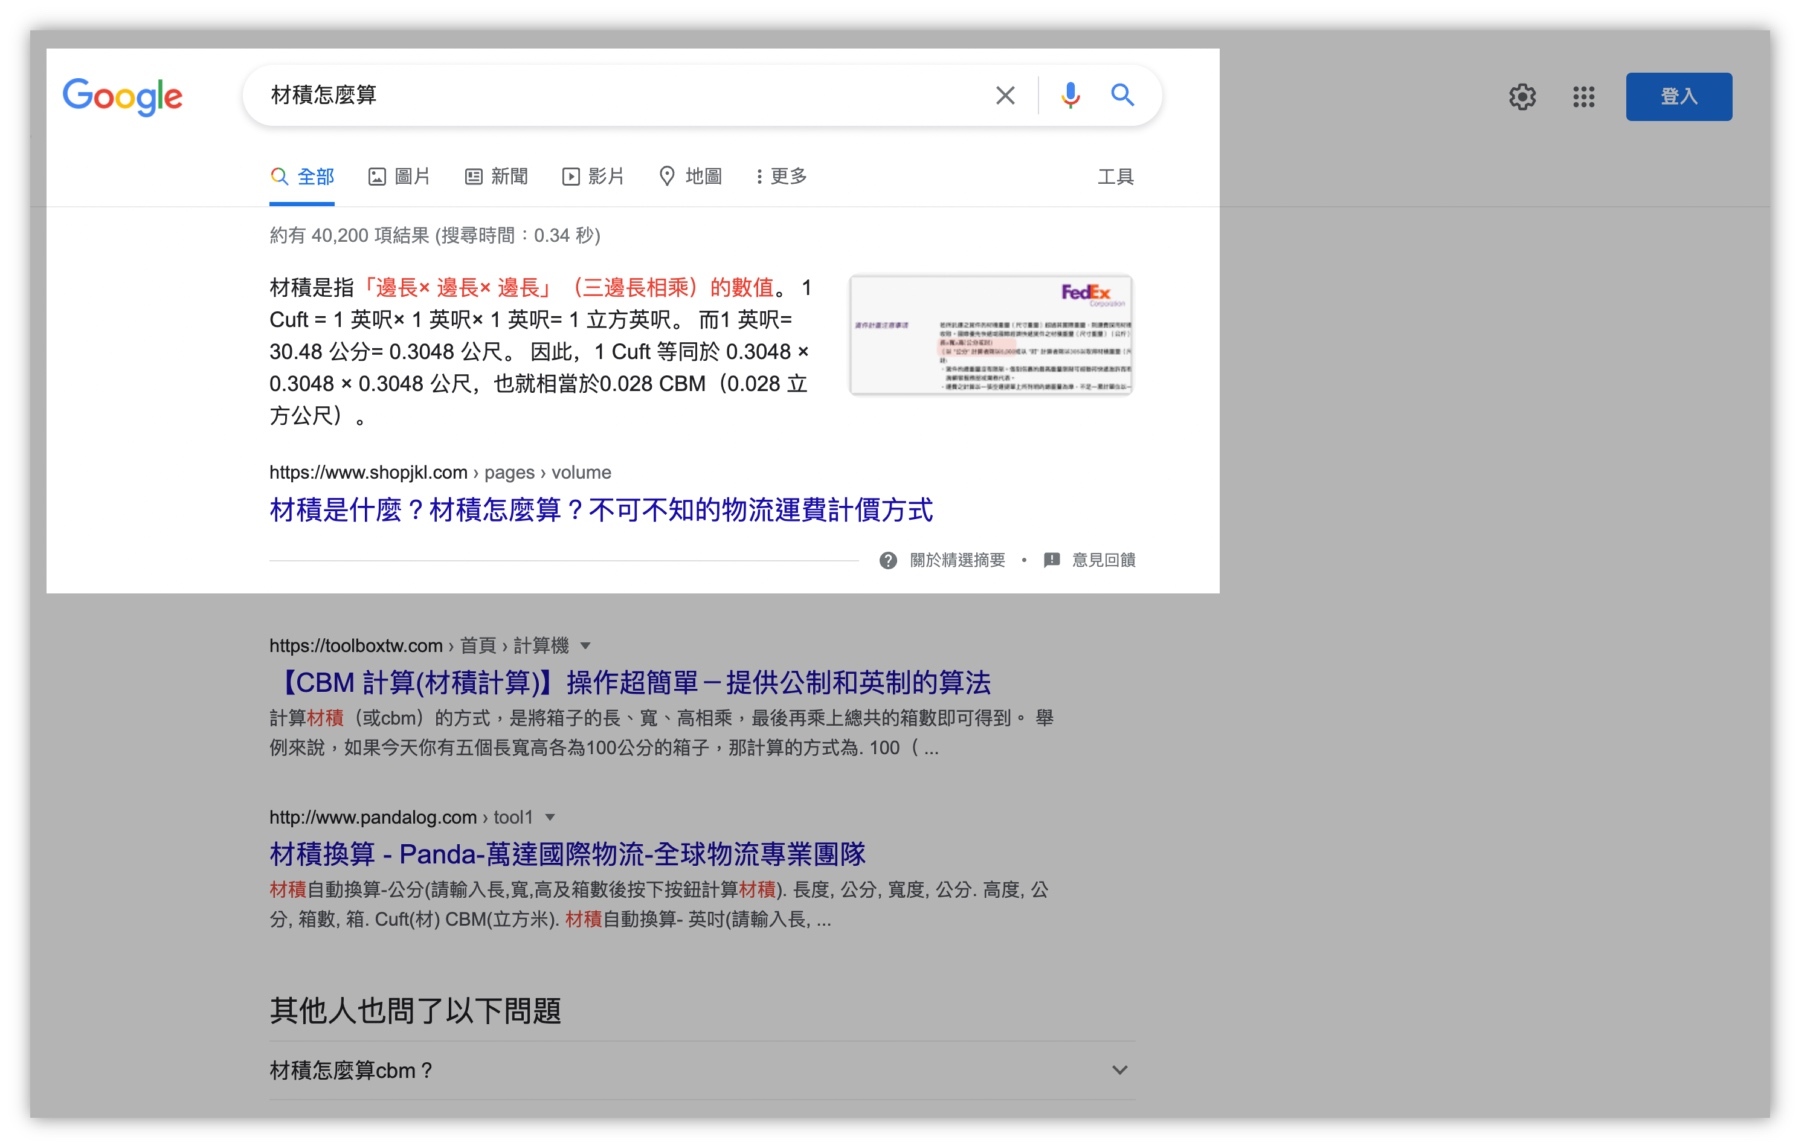Click the question mark icon beside 關於精選摘要
This screenshot has height=1148, width=1800.
coord(888,560)
